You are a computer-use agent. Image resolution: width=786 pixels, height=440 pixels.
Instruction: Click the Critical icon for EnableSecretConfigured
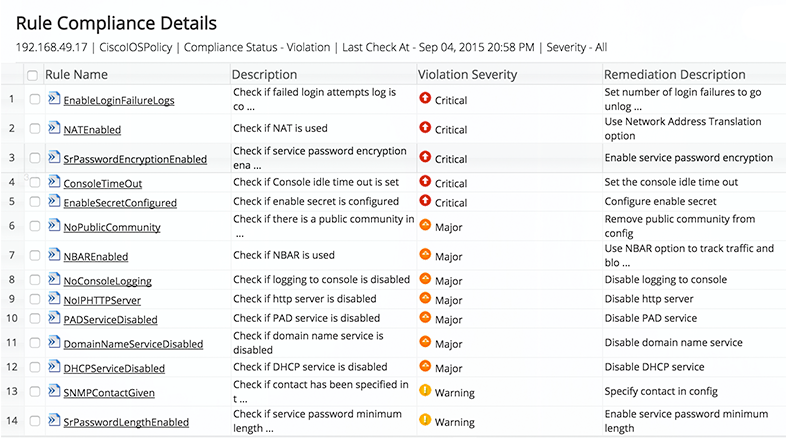point(425,202)
